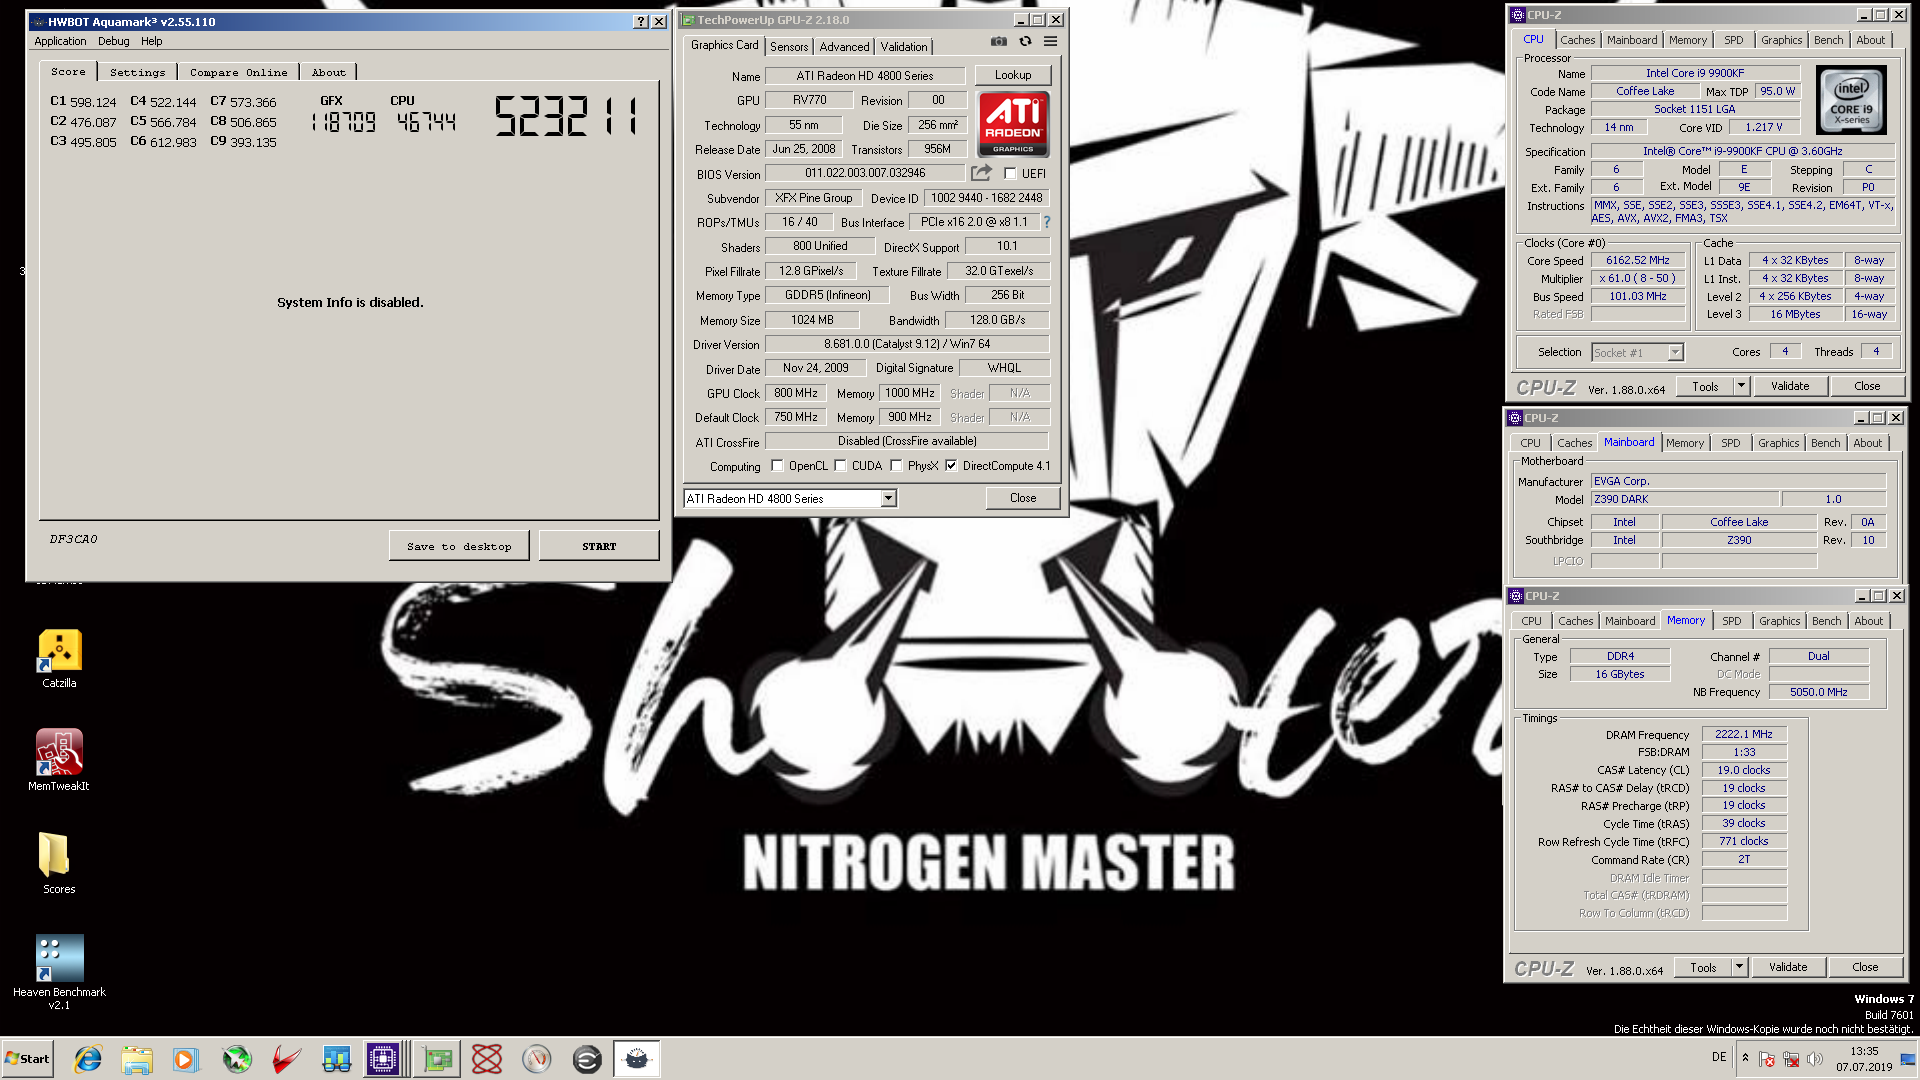Switch to the Compare Online tab

tap(238, 72)
